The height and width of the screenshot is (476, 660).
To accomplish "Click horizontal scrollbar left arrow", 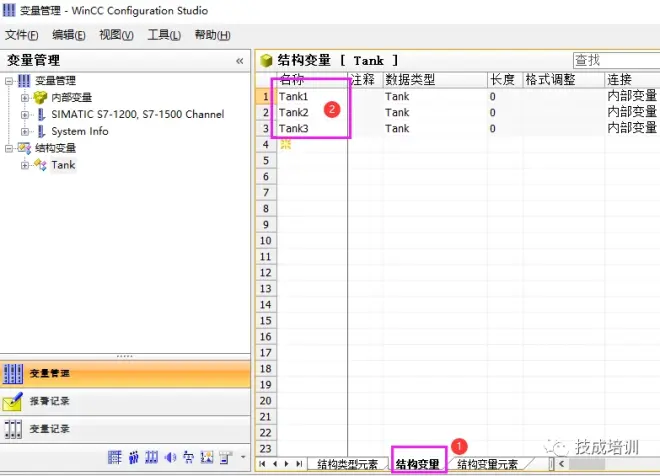I will [561, 464].
